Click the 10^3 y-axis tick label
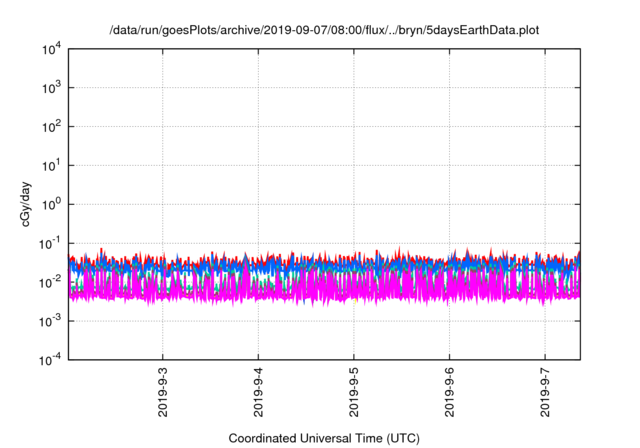The image size is (640, 448). pyautogui.click(x=52, y=88)
